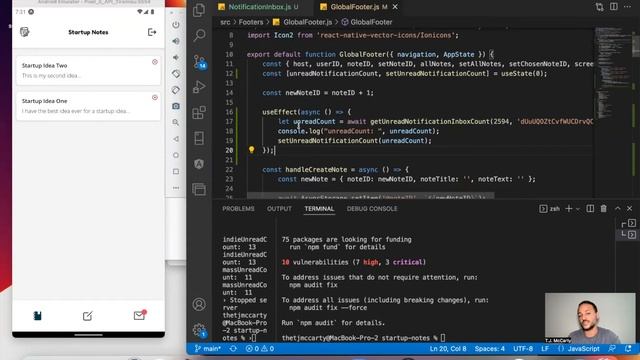Click the GlobalFooter symbol breadcrumb
Image resolution: width=640 pixels, height=360 pixels.
[x=367, y=22]
